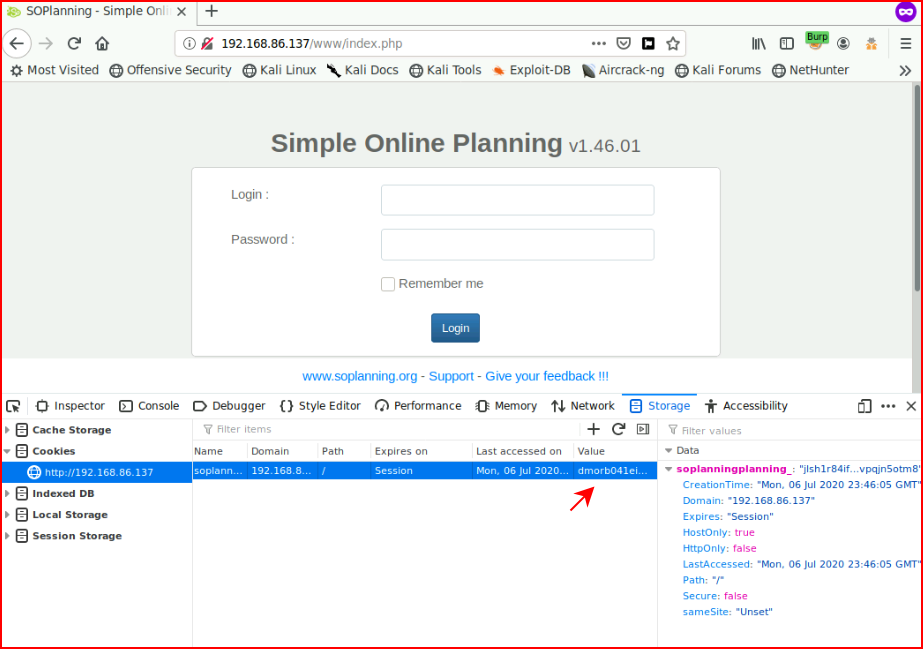923x649 pixels.
Task: Switch to the Memory tab
Action: 506,406
